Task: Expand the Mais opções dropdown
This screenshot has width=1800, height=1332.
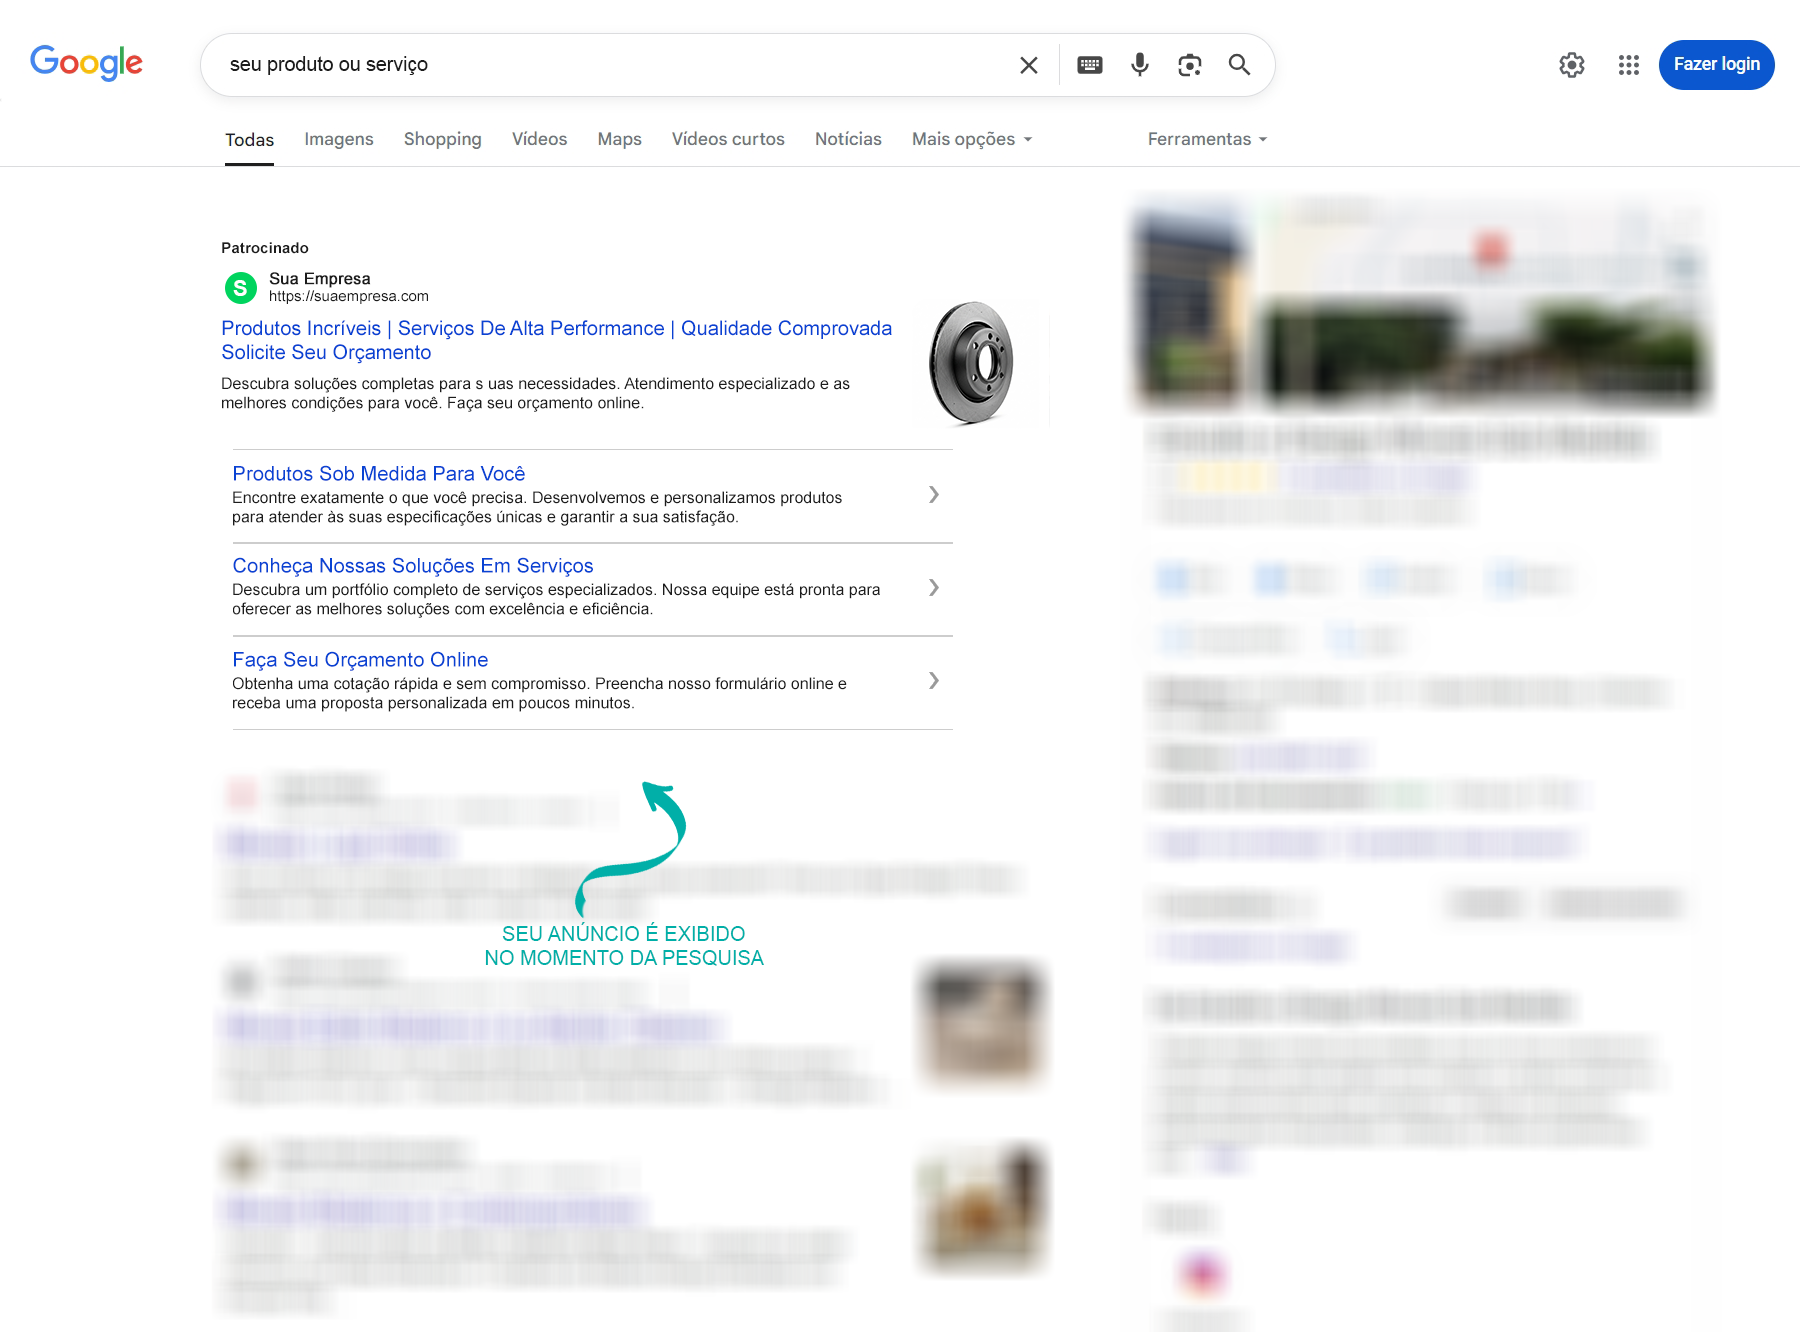Action: (x=971, y=139)
